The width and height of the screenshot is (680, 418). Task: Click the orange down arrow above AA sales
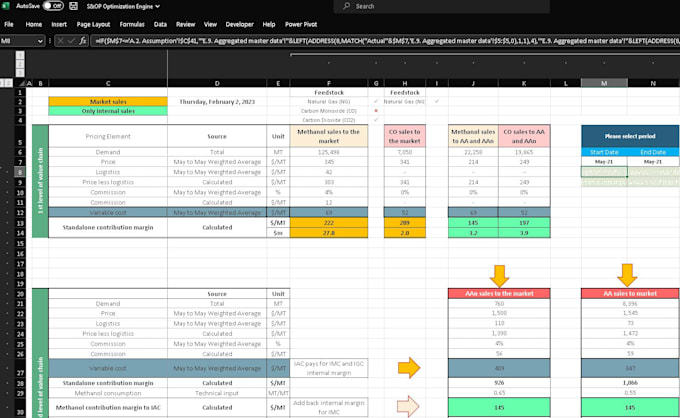pos(628,275)
